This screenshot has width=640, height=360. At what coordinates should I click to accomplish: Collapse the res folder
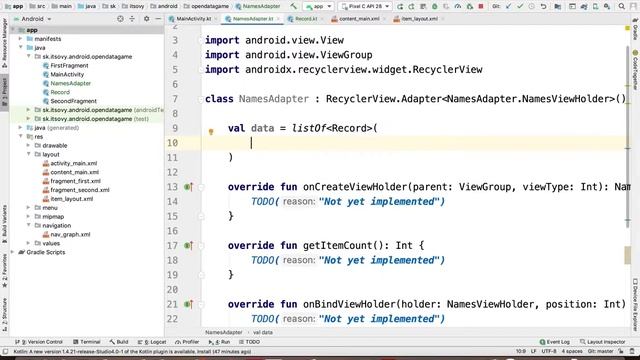pos(20,137)
